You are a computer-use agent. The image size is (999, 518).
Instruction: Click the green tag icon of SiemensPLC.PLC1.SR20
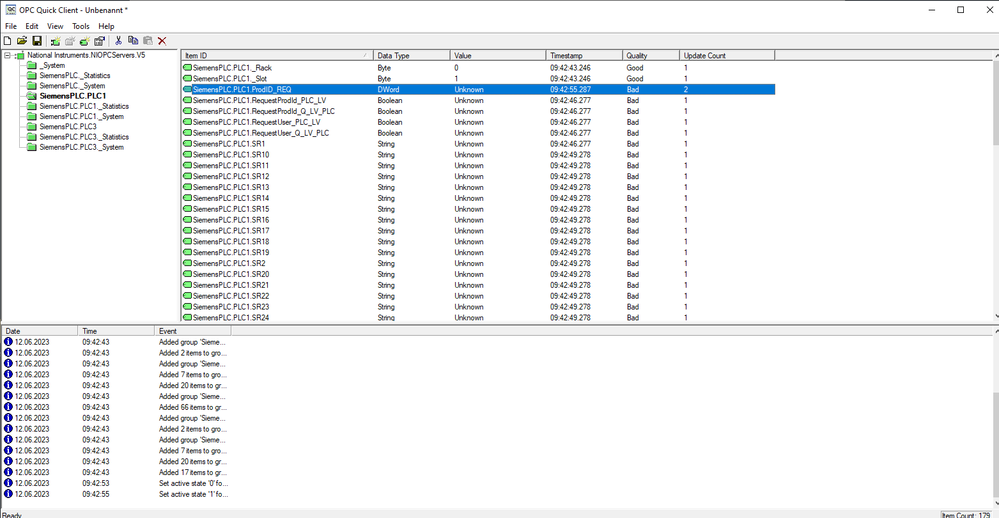(188, 274)
